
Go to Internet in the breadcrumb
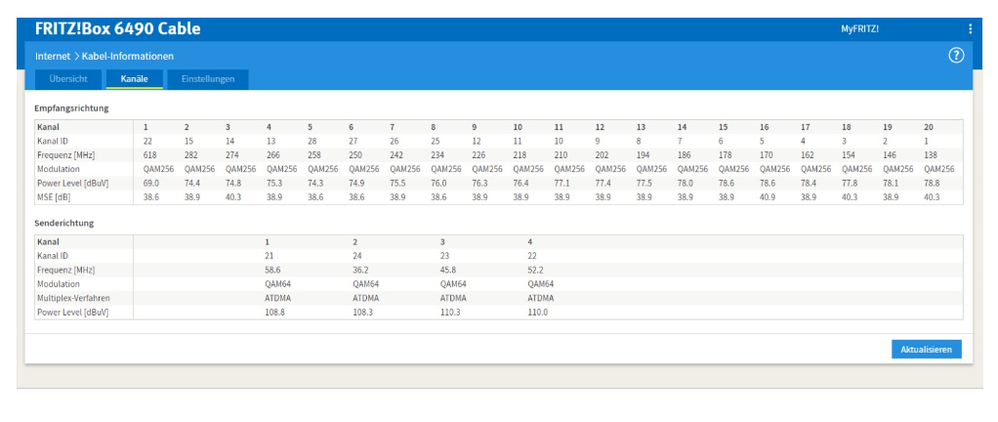point(53,56)
